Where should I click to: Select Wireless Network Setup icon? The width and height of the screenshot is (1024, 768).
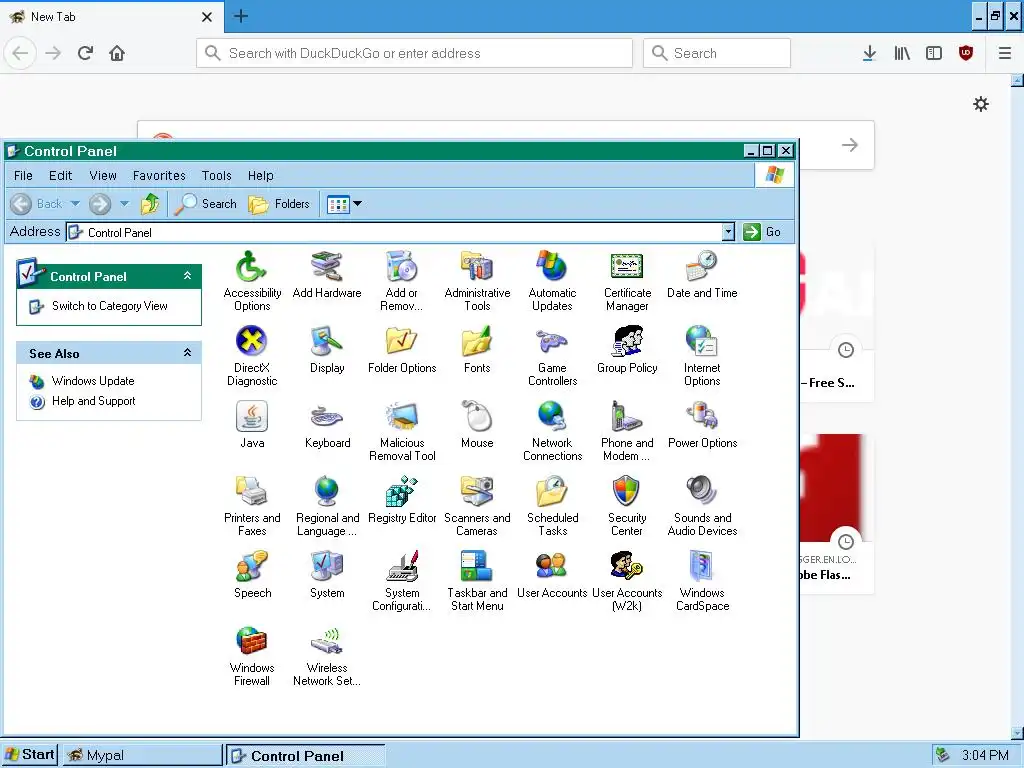(x=327, y=641)
